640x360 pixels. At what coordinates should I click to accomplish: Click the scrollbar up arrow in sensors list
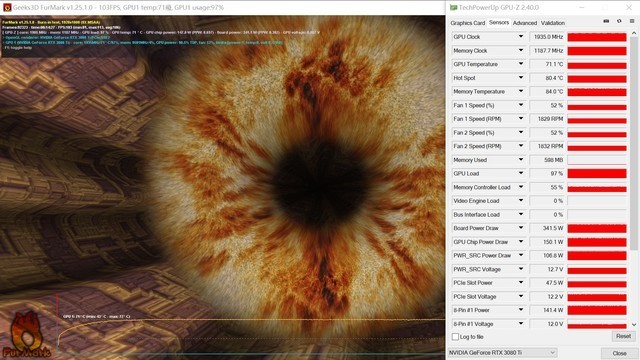tap(634, 33)
